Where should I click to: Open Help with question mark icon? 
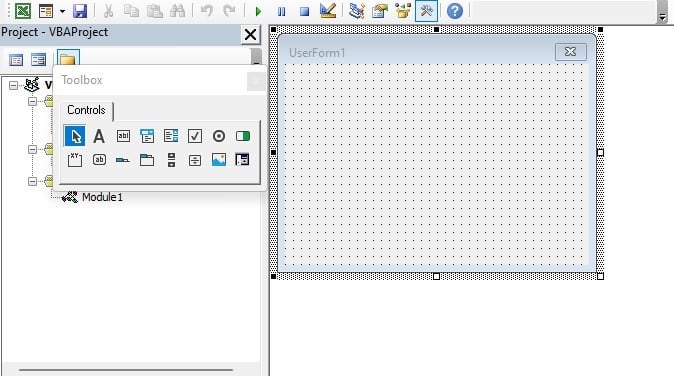tap(454, 11)
